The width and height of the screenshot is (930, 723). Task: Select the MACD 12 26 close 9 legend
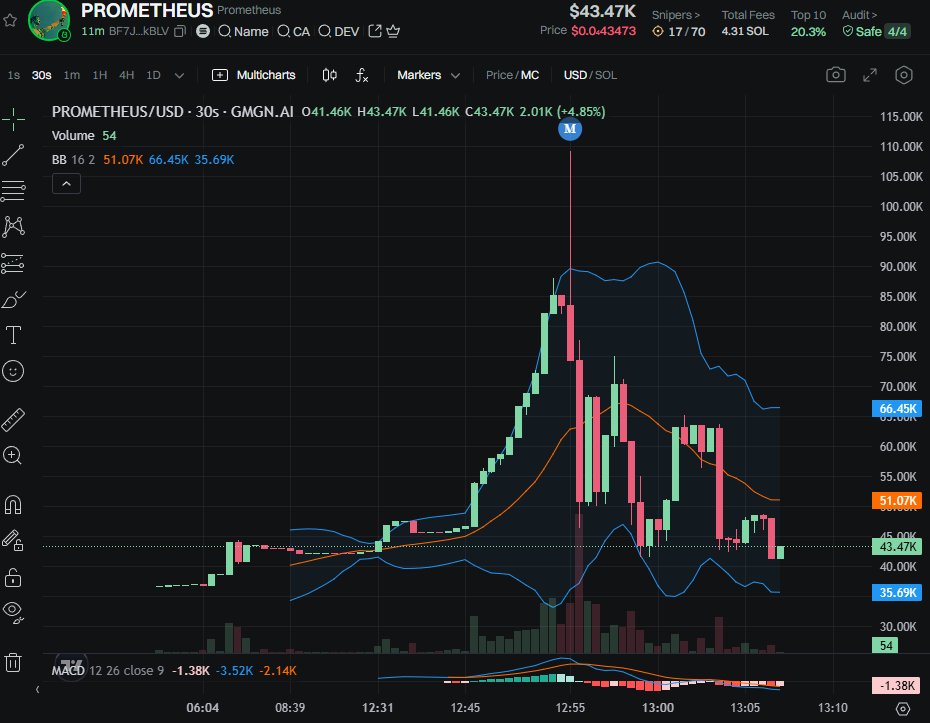click(x=108, y=671)
